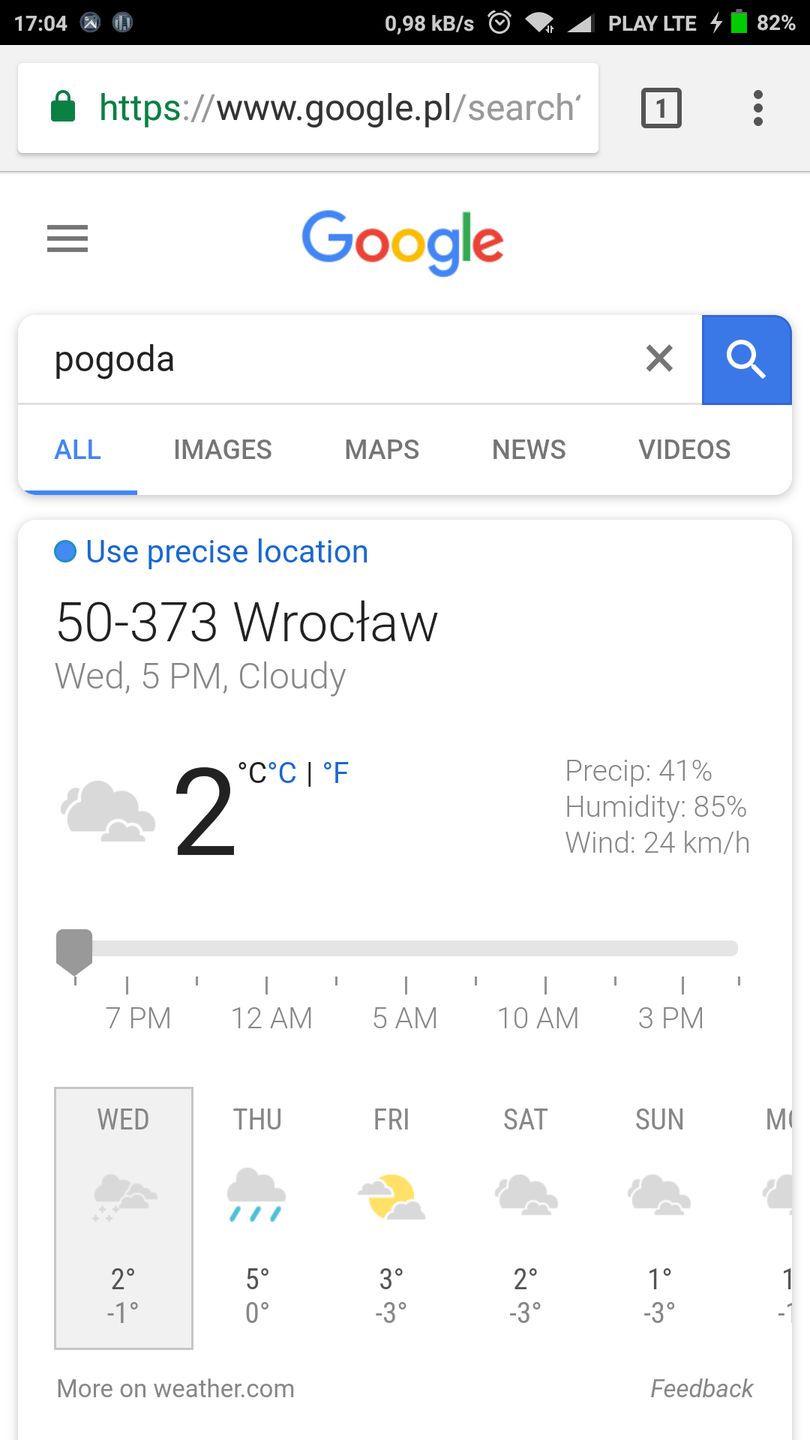
Task: Tap the green lock security icon
Action: click(x=63, y=107)
